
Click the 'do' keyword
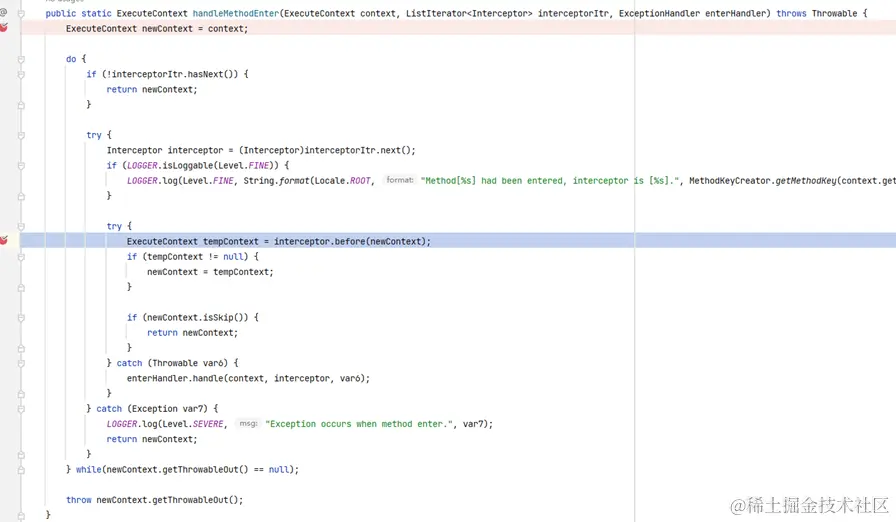(71, 59)
